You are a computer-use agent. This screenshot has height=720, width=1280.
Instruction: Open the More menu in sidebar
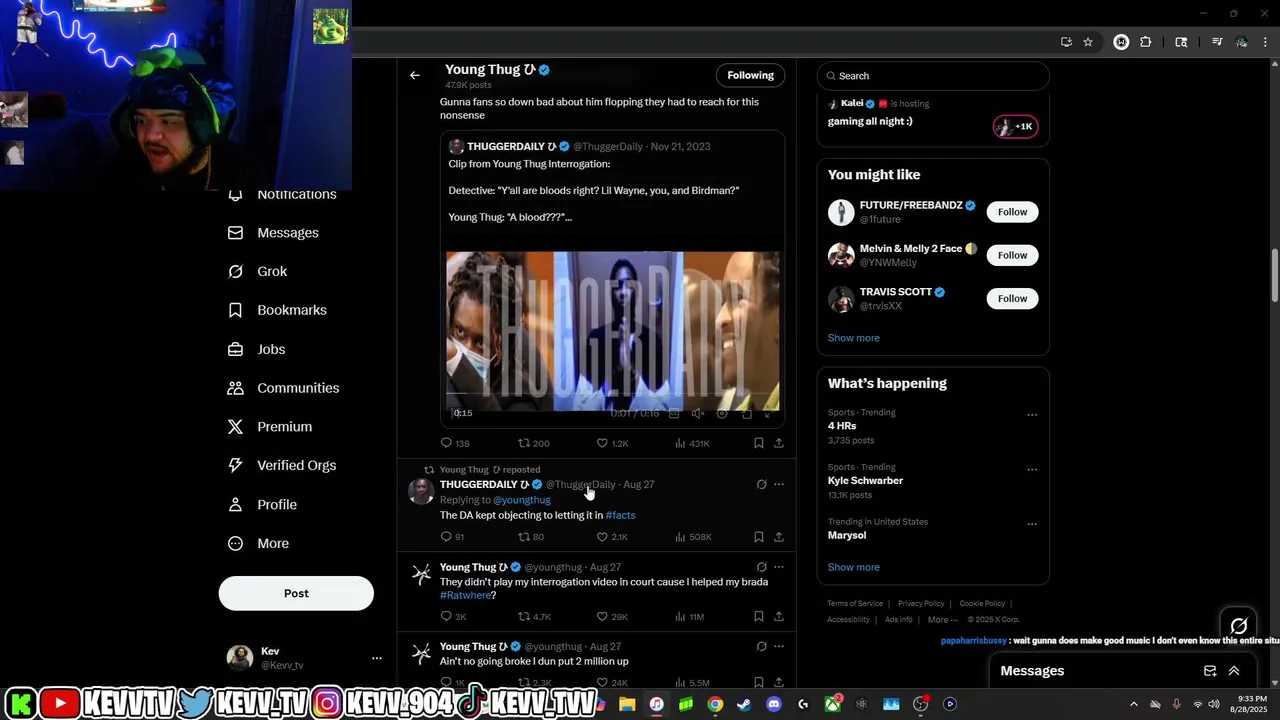pos(259,544)
